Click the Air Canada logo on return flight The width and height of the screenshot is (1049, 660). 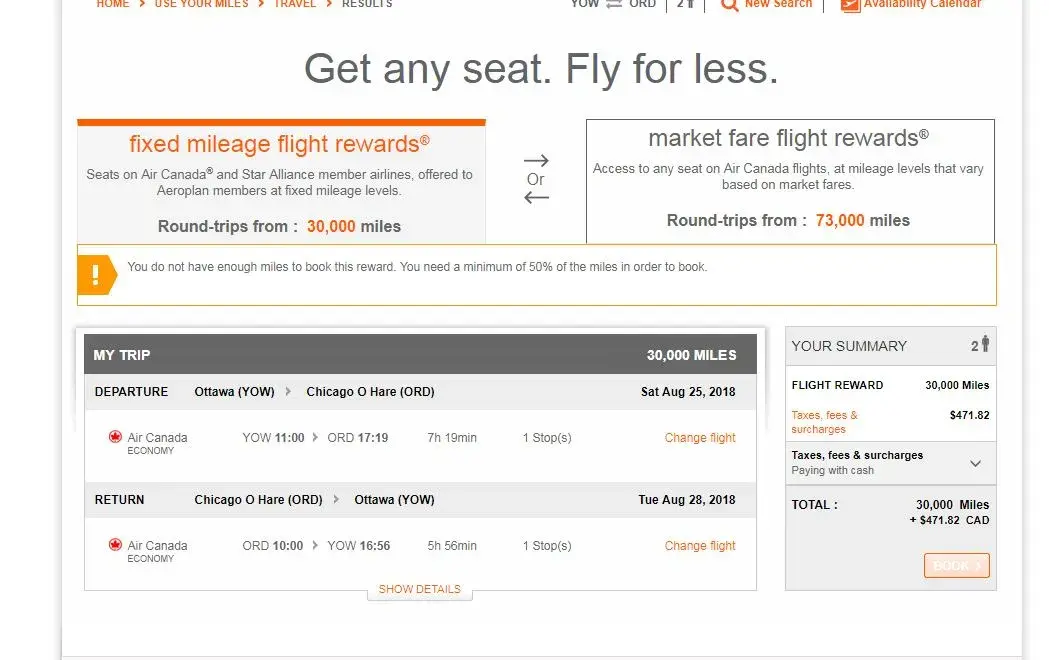tap(115, 545)
